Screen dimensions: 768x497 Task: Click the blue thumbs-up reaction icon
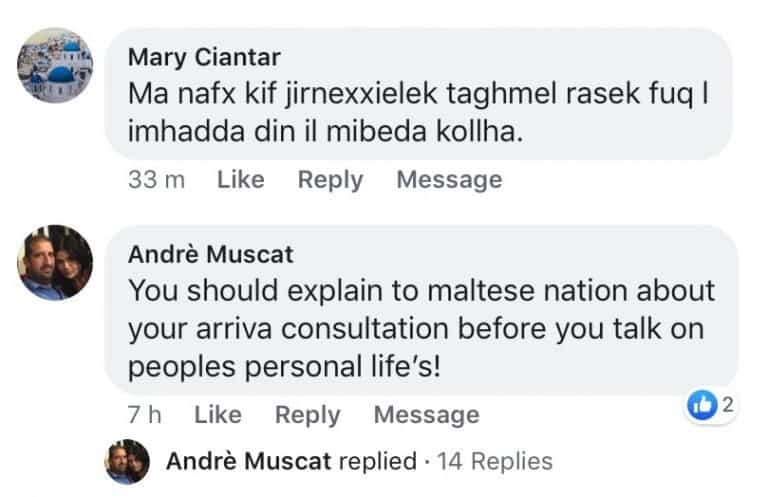702,406
